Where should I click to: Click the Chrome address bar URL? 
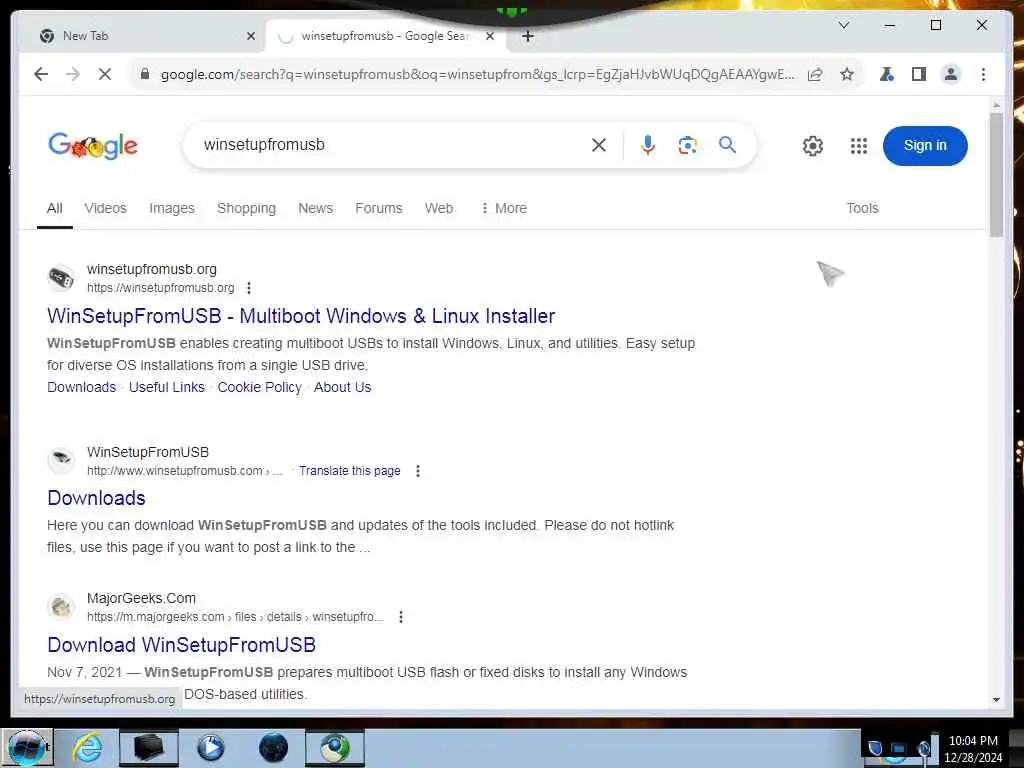tap(477, 74)
